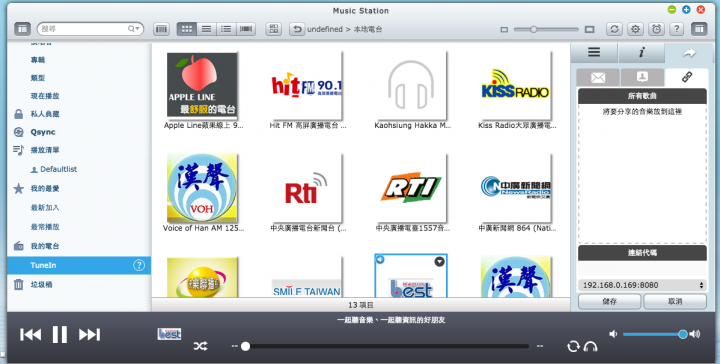Switch to thumbnail grid view
This screenshot has height=364, width=720.
186,29
